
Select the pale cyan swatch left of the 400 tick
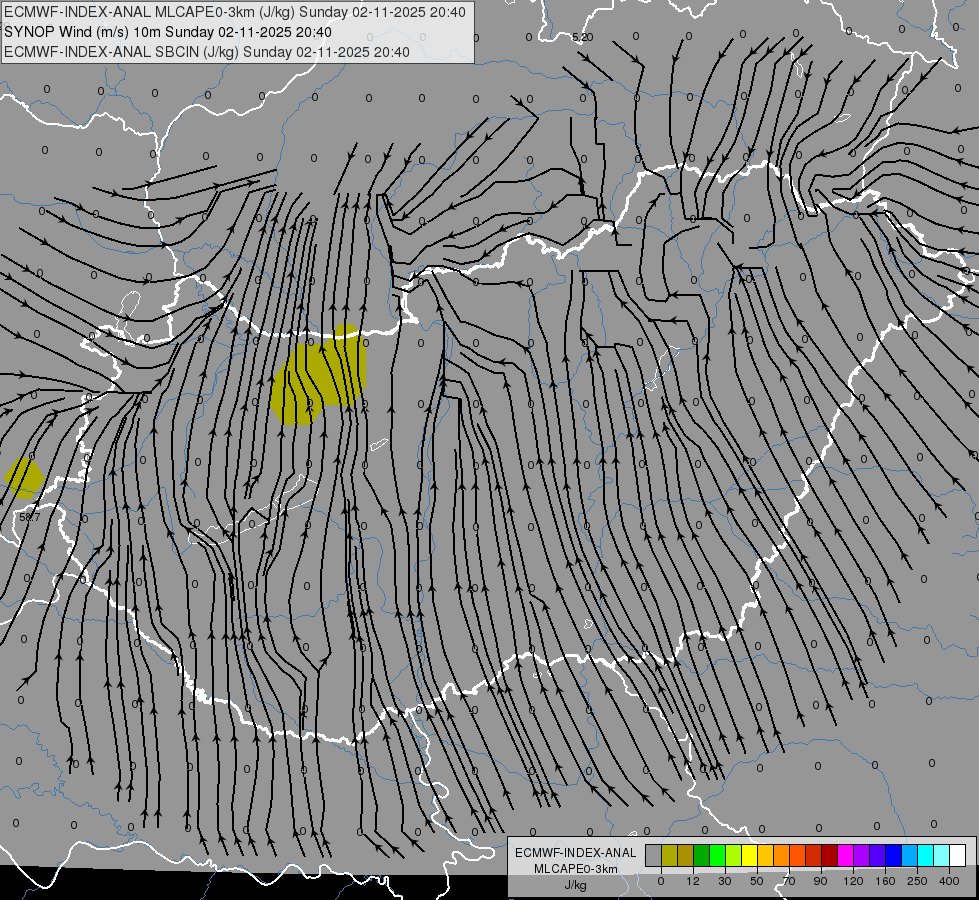[942, 855]
